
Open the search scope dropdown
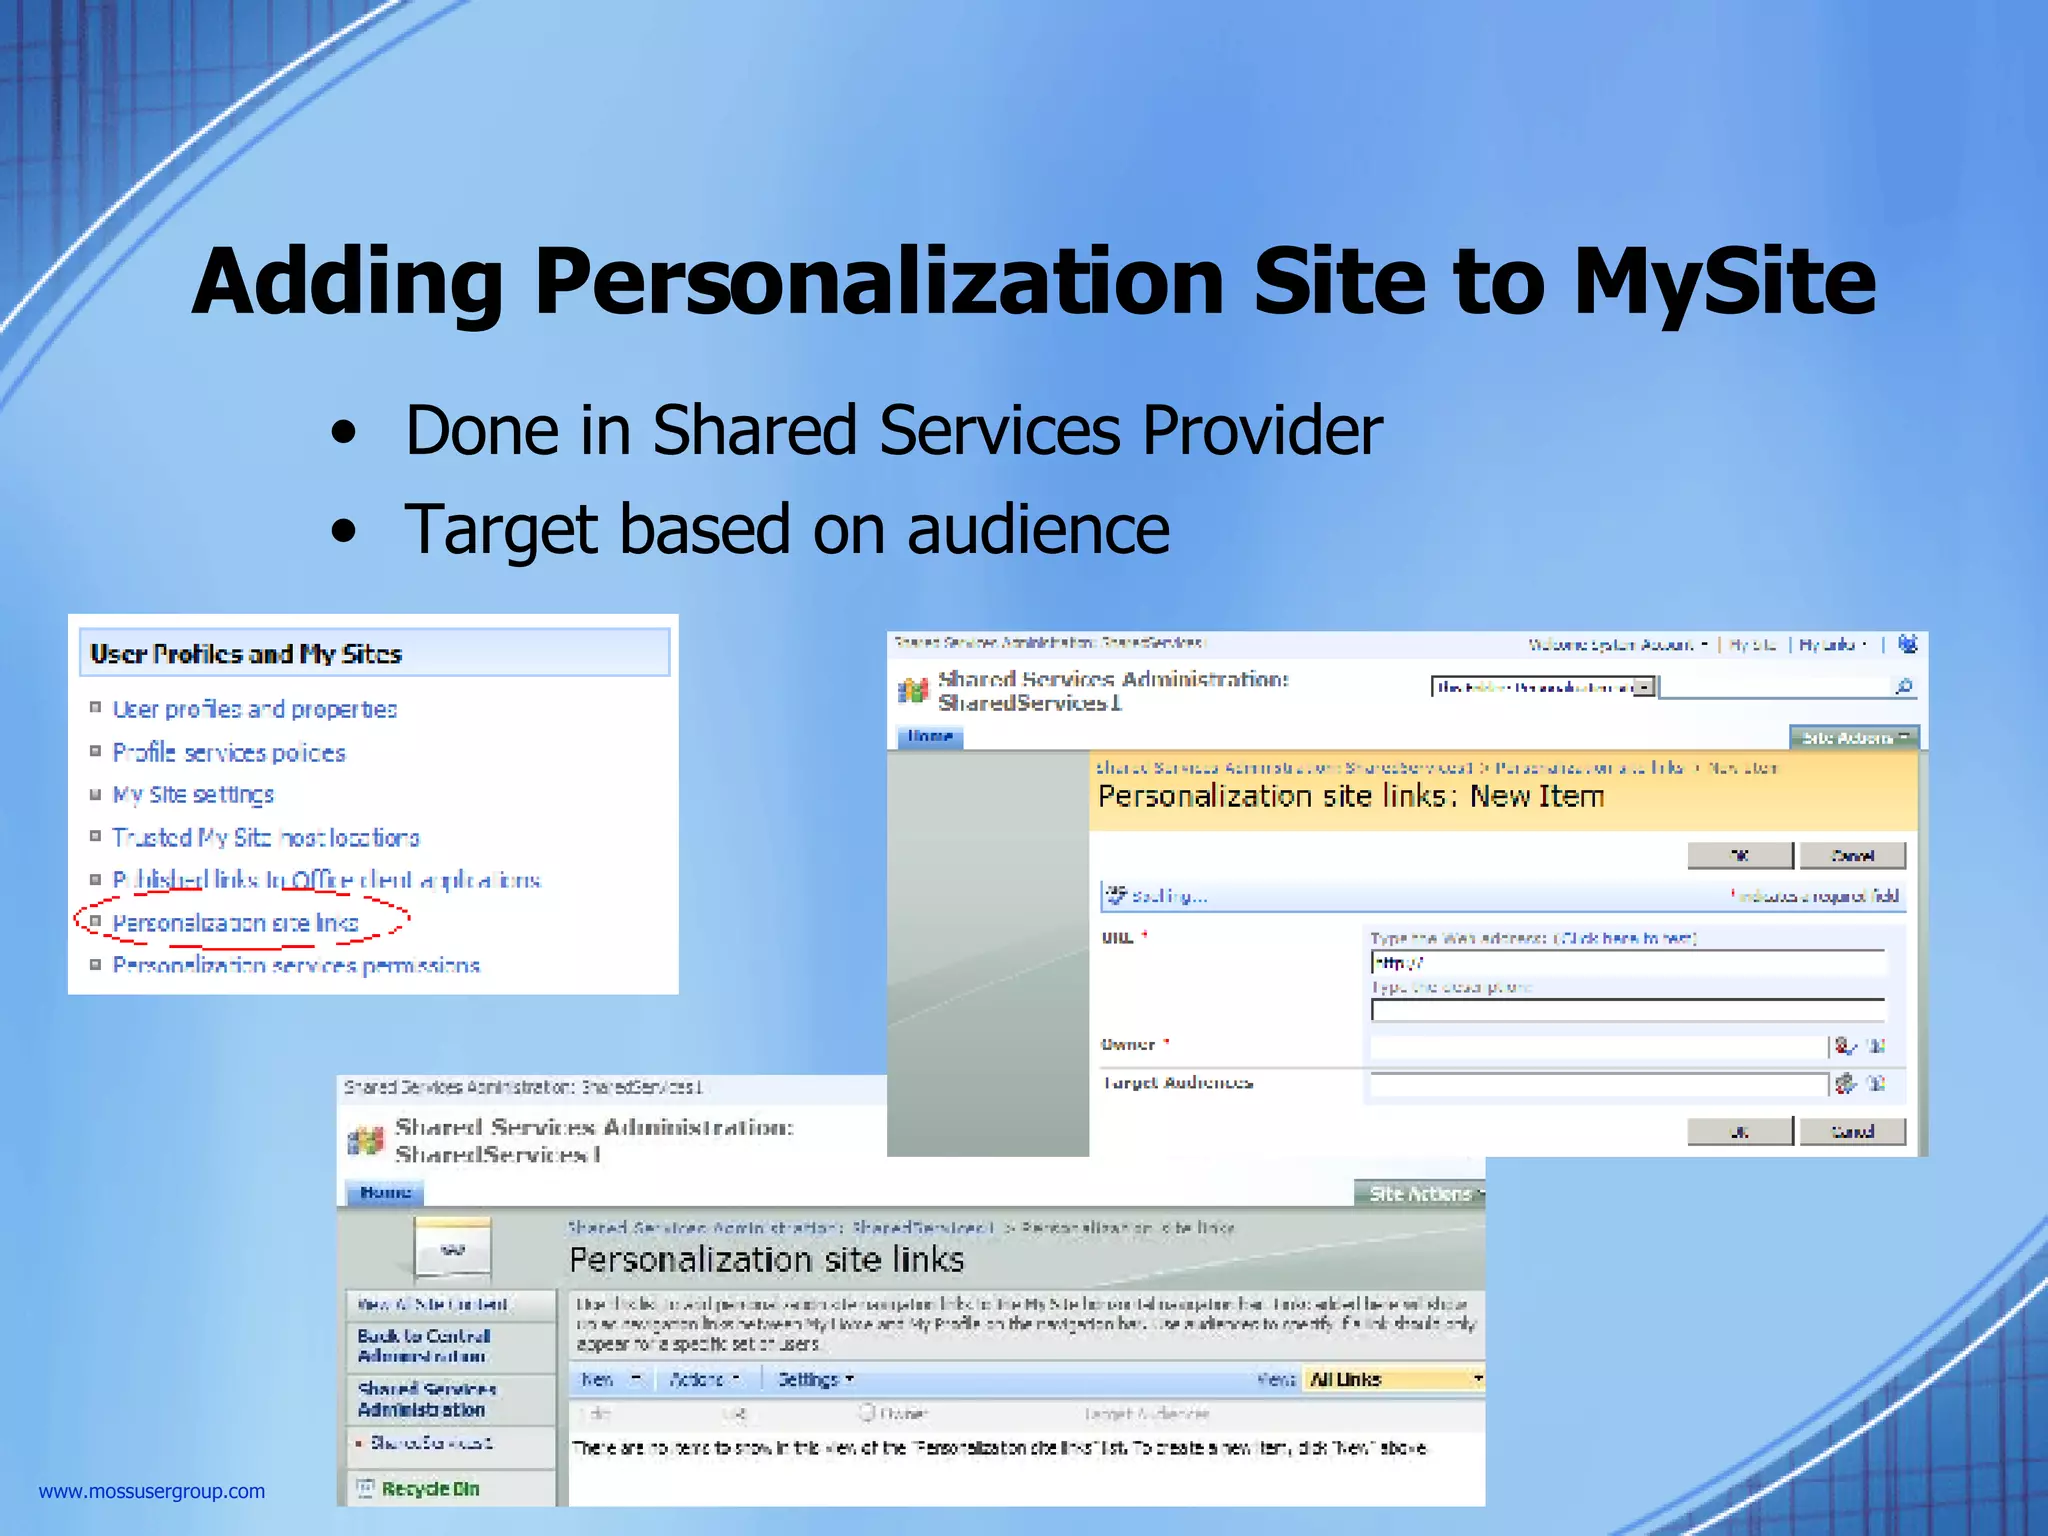(x=1644, y=687)
